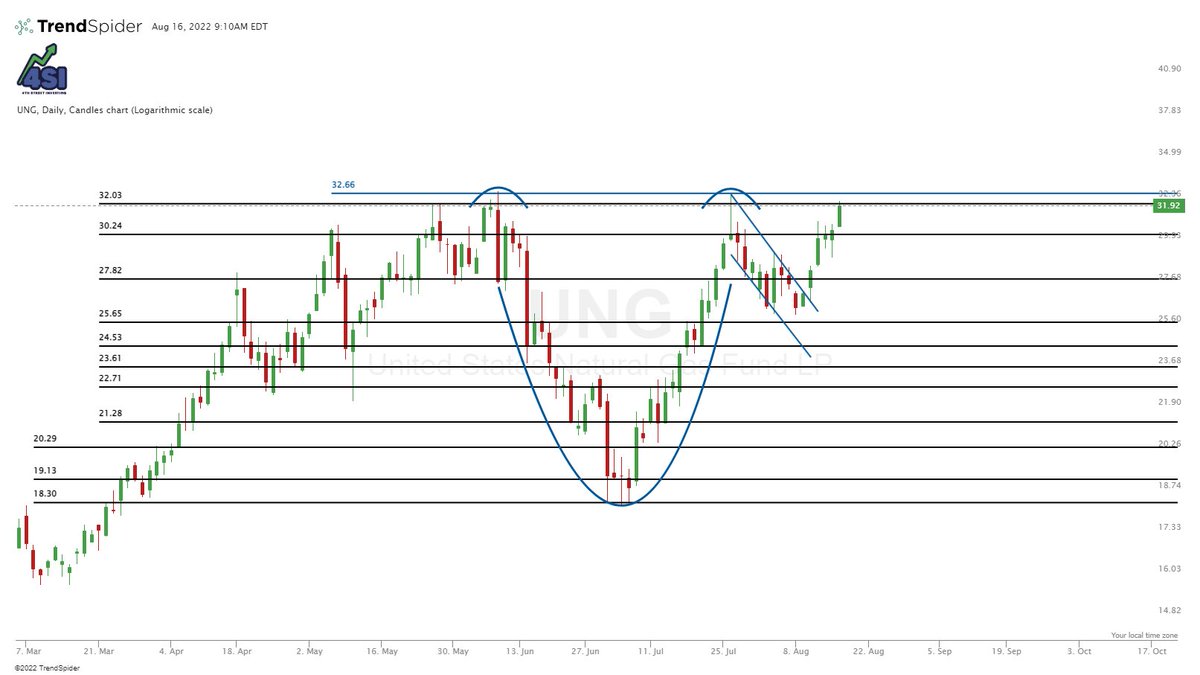
Task: Select the 18.30 level label
Action: pyautogui.click(x=45, y=494)
